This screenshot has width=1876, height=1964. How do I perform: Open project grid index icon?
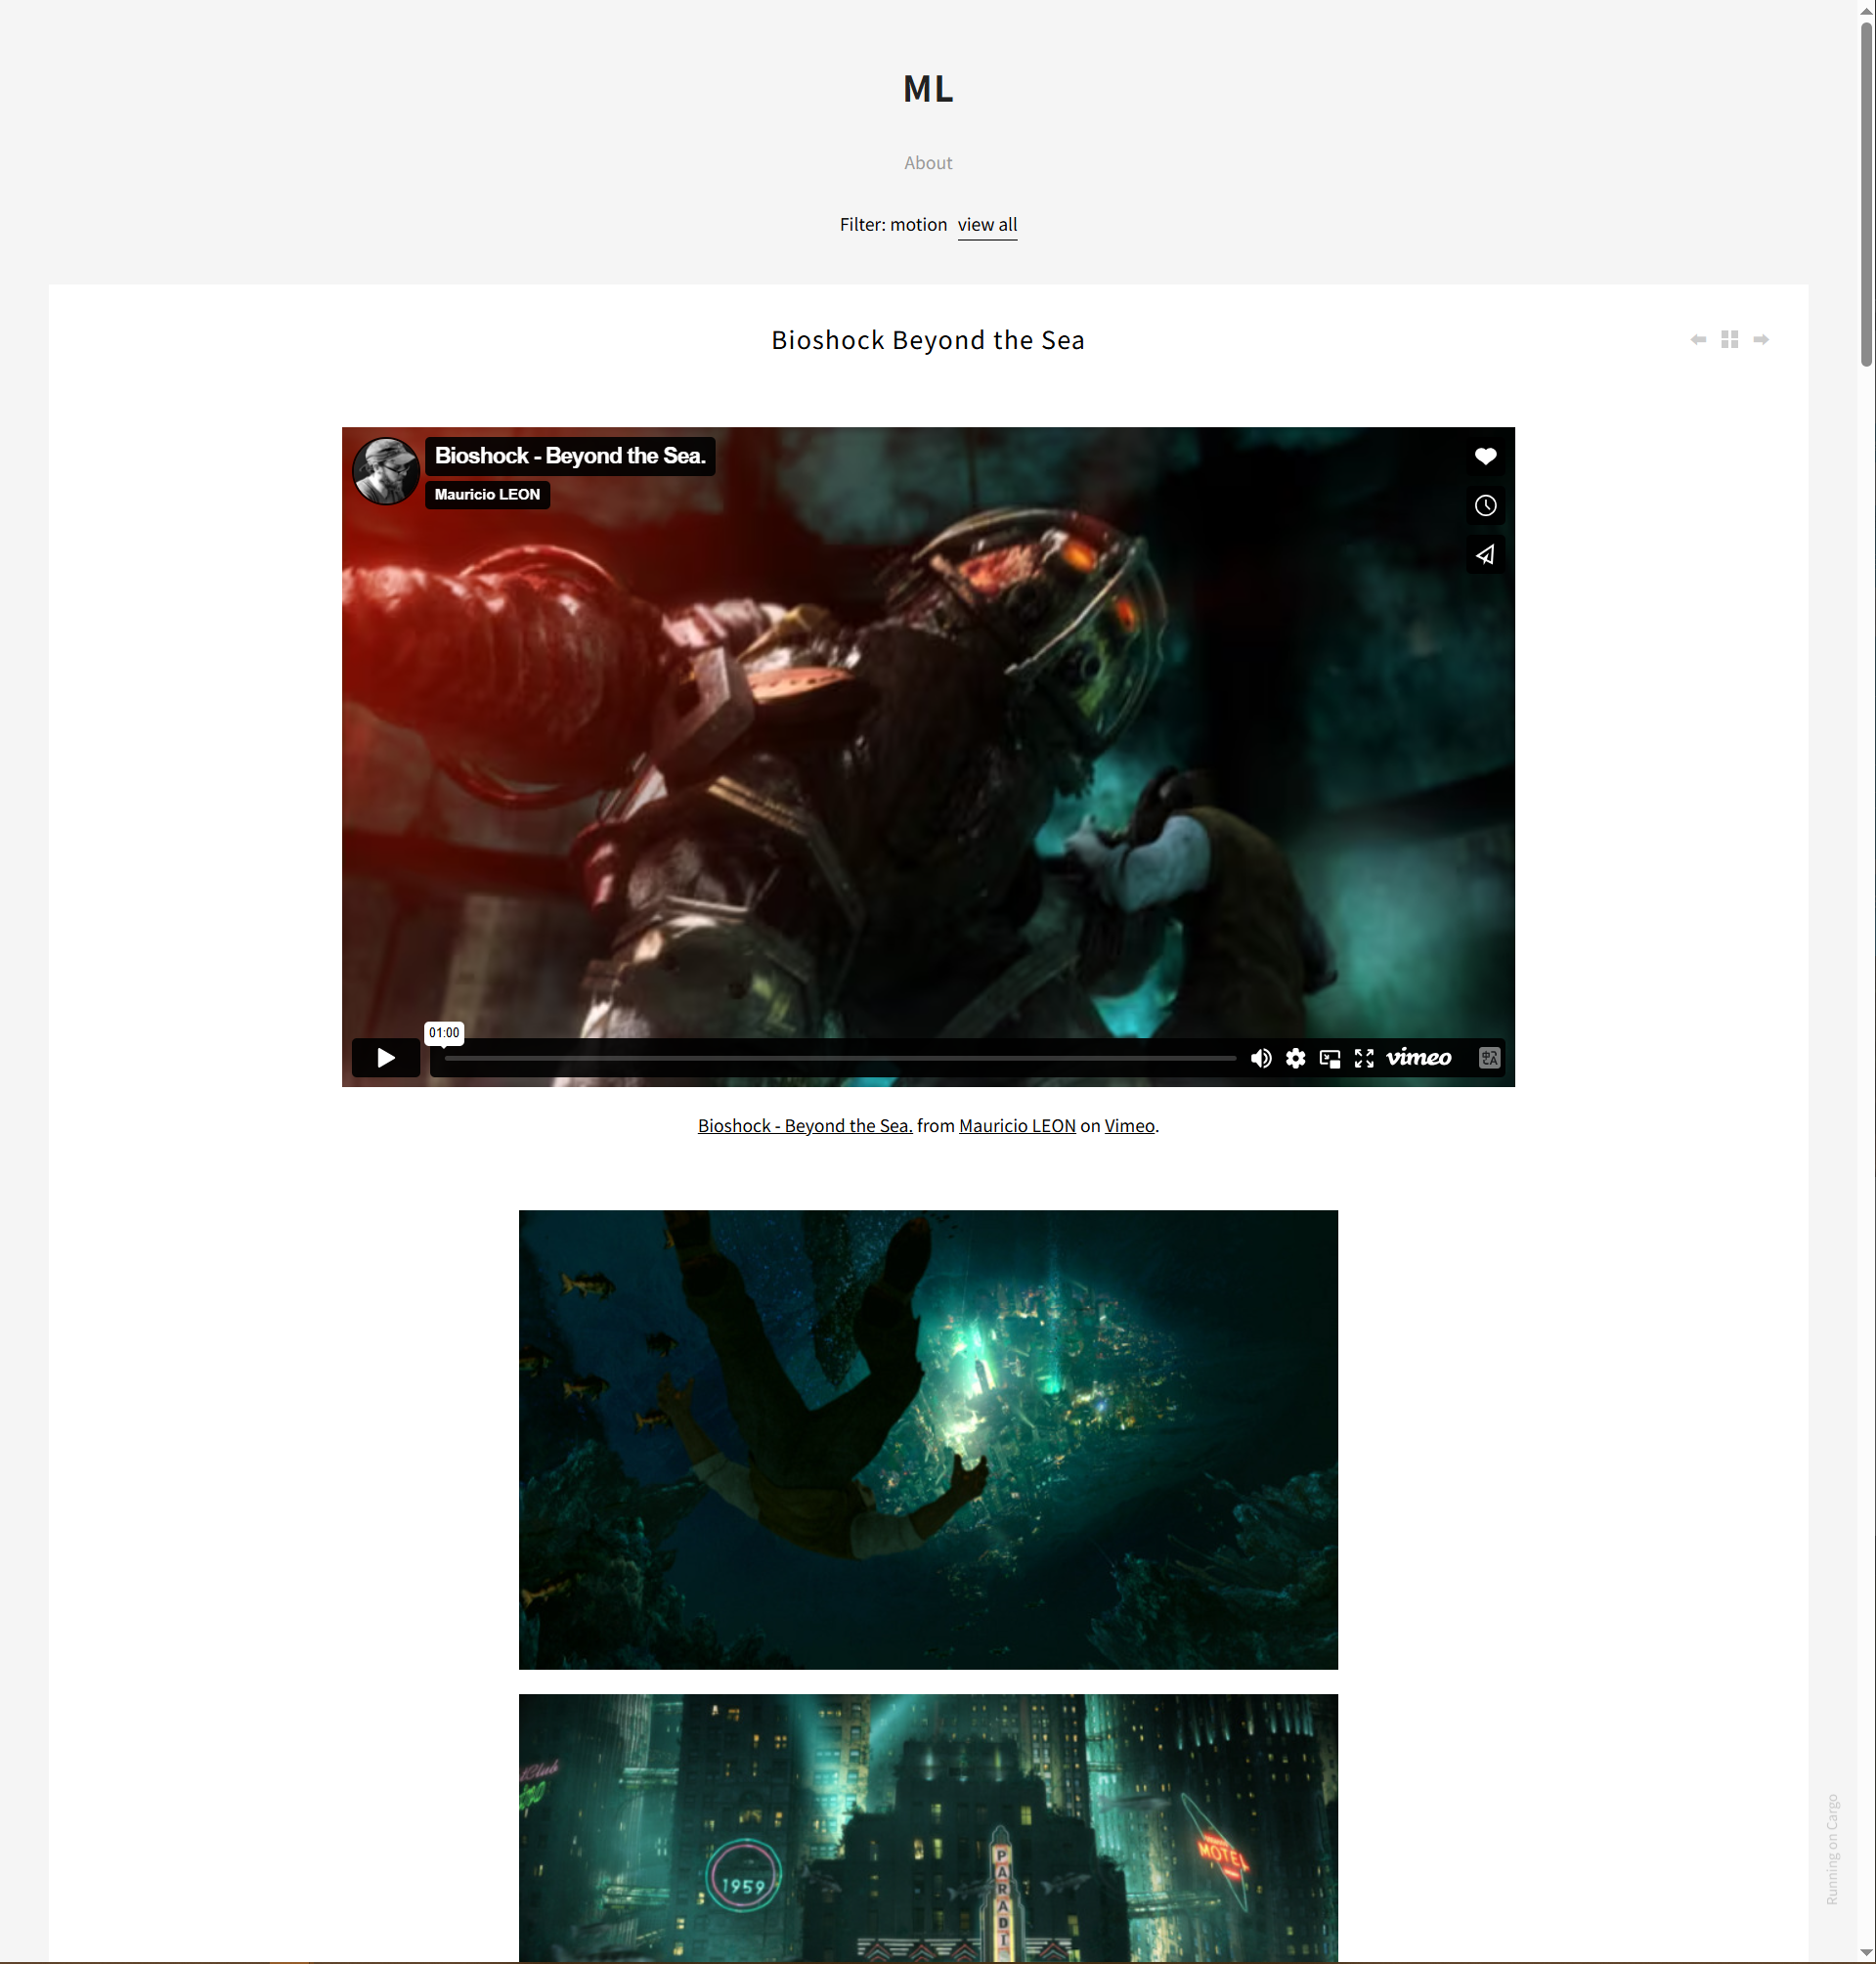tap(1730, 340)
